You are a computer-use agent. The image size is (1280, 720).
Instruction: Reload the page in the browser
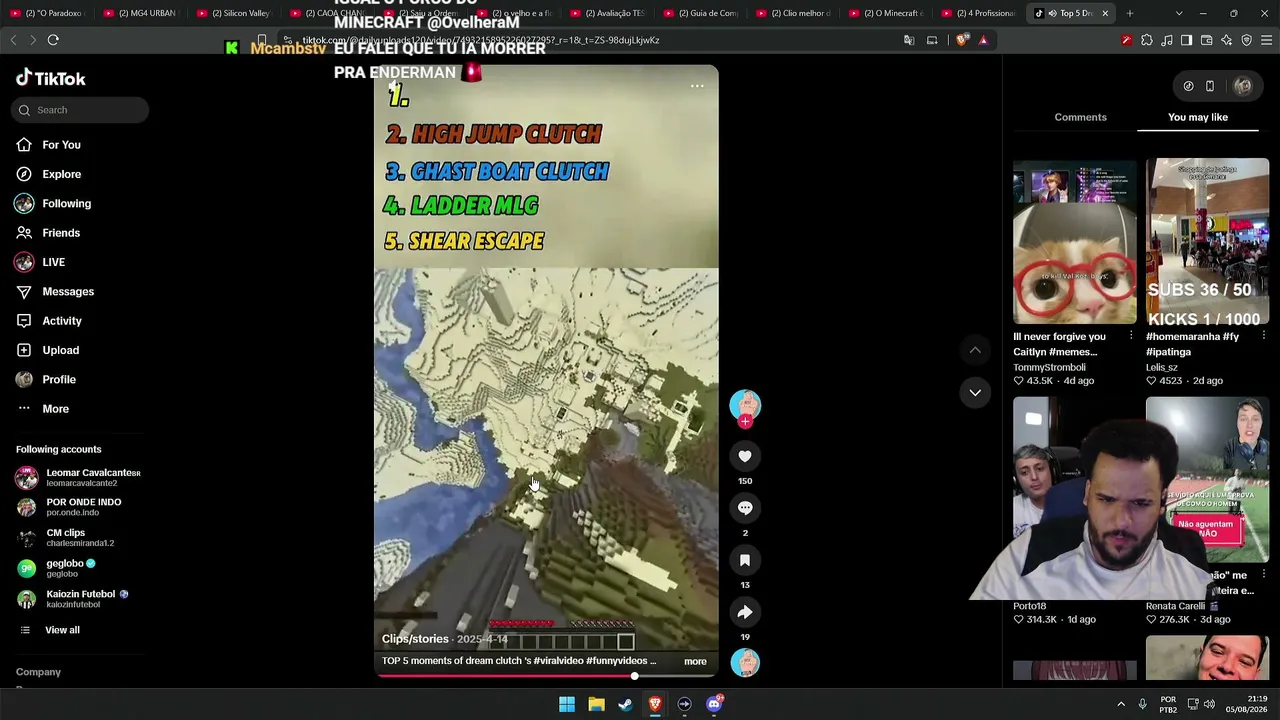point(53,40)
